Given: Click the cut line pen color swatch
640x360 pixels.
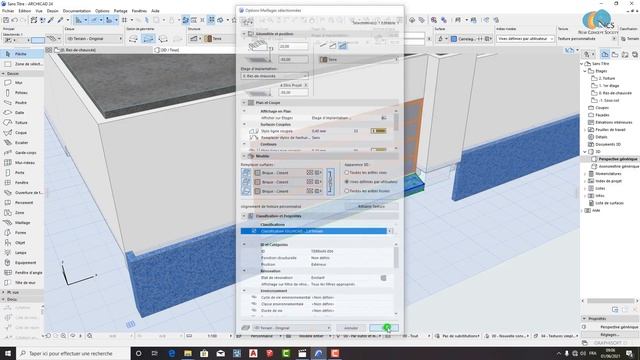Looking at the screenshot, I should (x=378, y=131).
